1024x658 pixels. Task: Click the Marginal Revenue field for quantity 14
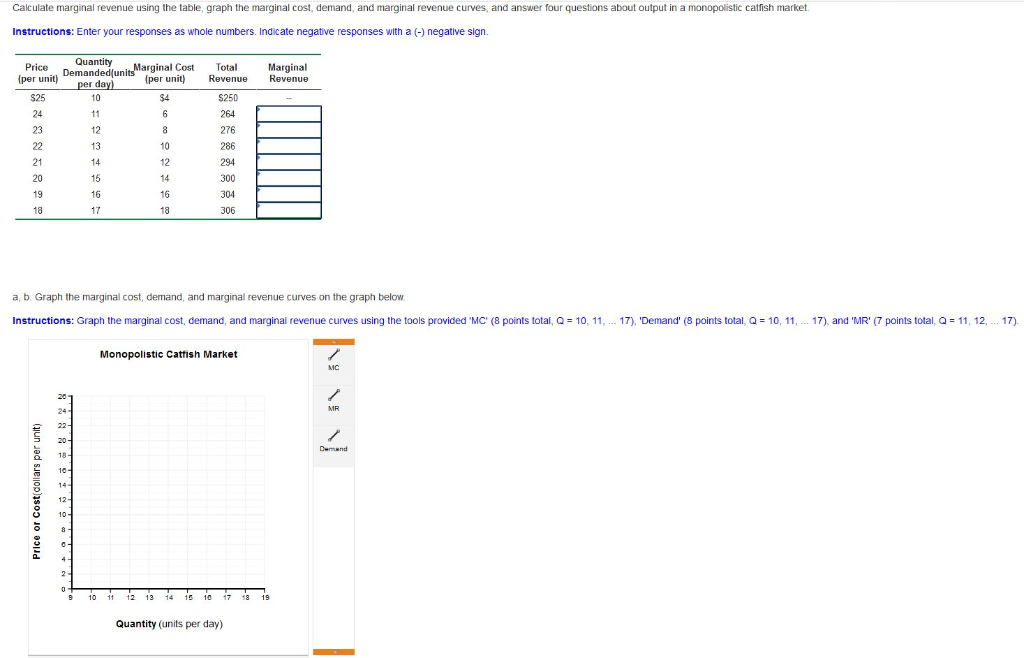point(289,161)
